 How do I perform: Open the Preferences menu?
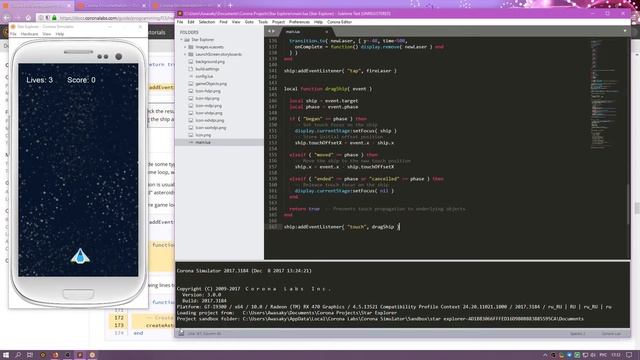click(x=299, y=22)
